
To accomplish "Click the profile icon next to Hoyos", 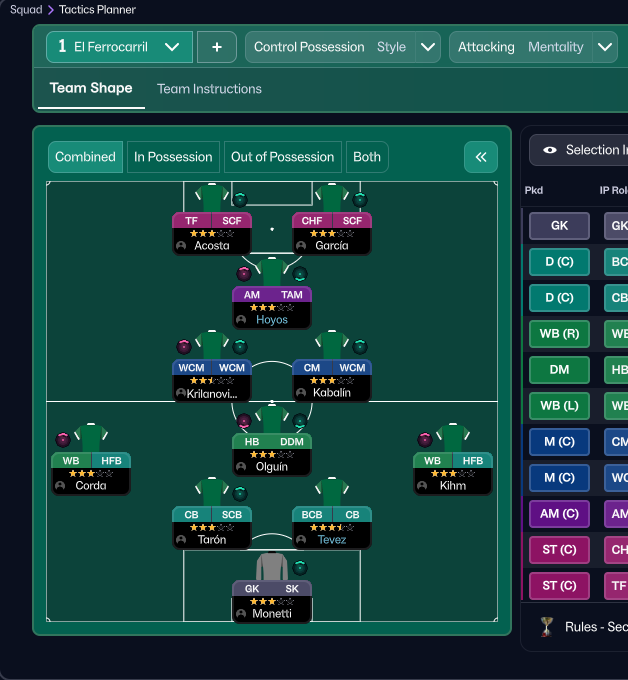I will [x=241, y=320].
